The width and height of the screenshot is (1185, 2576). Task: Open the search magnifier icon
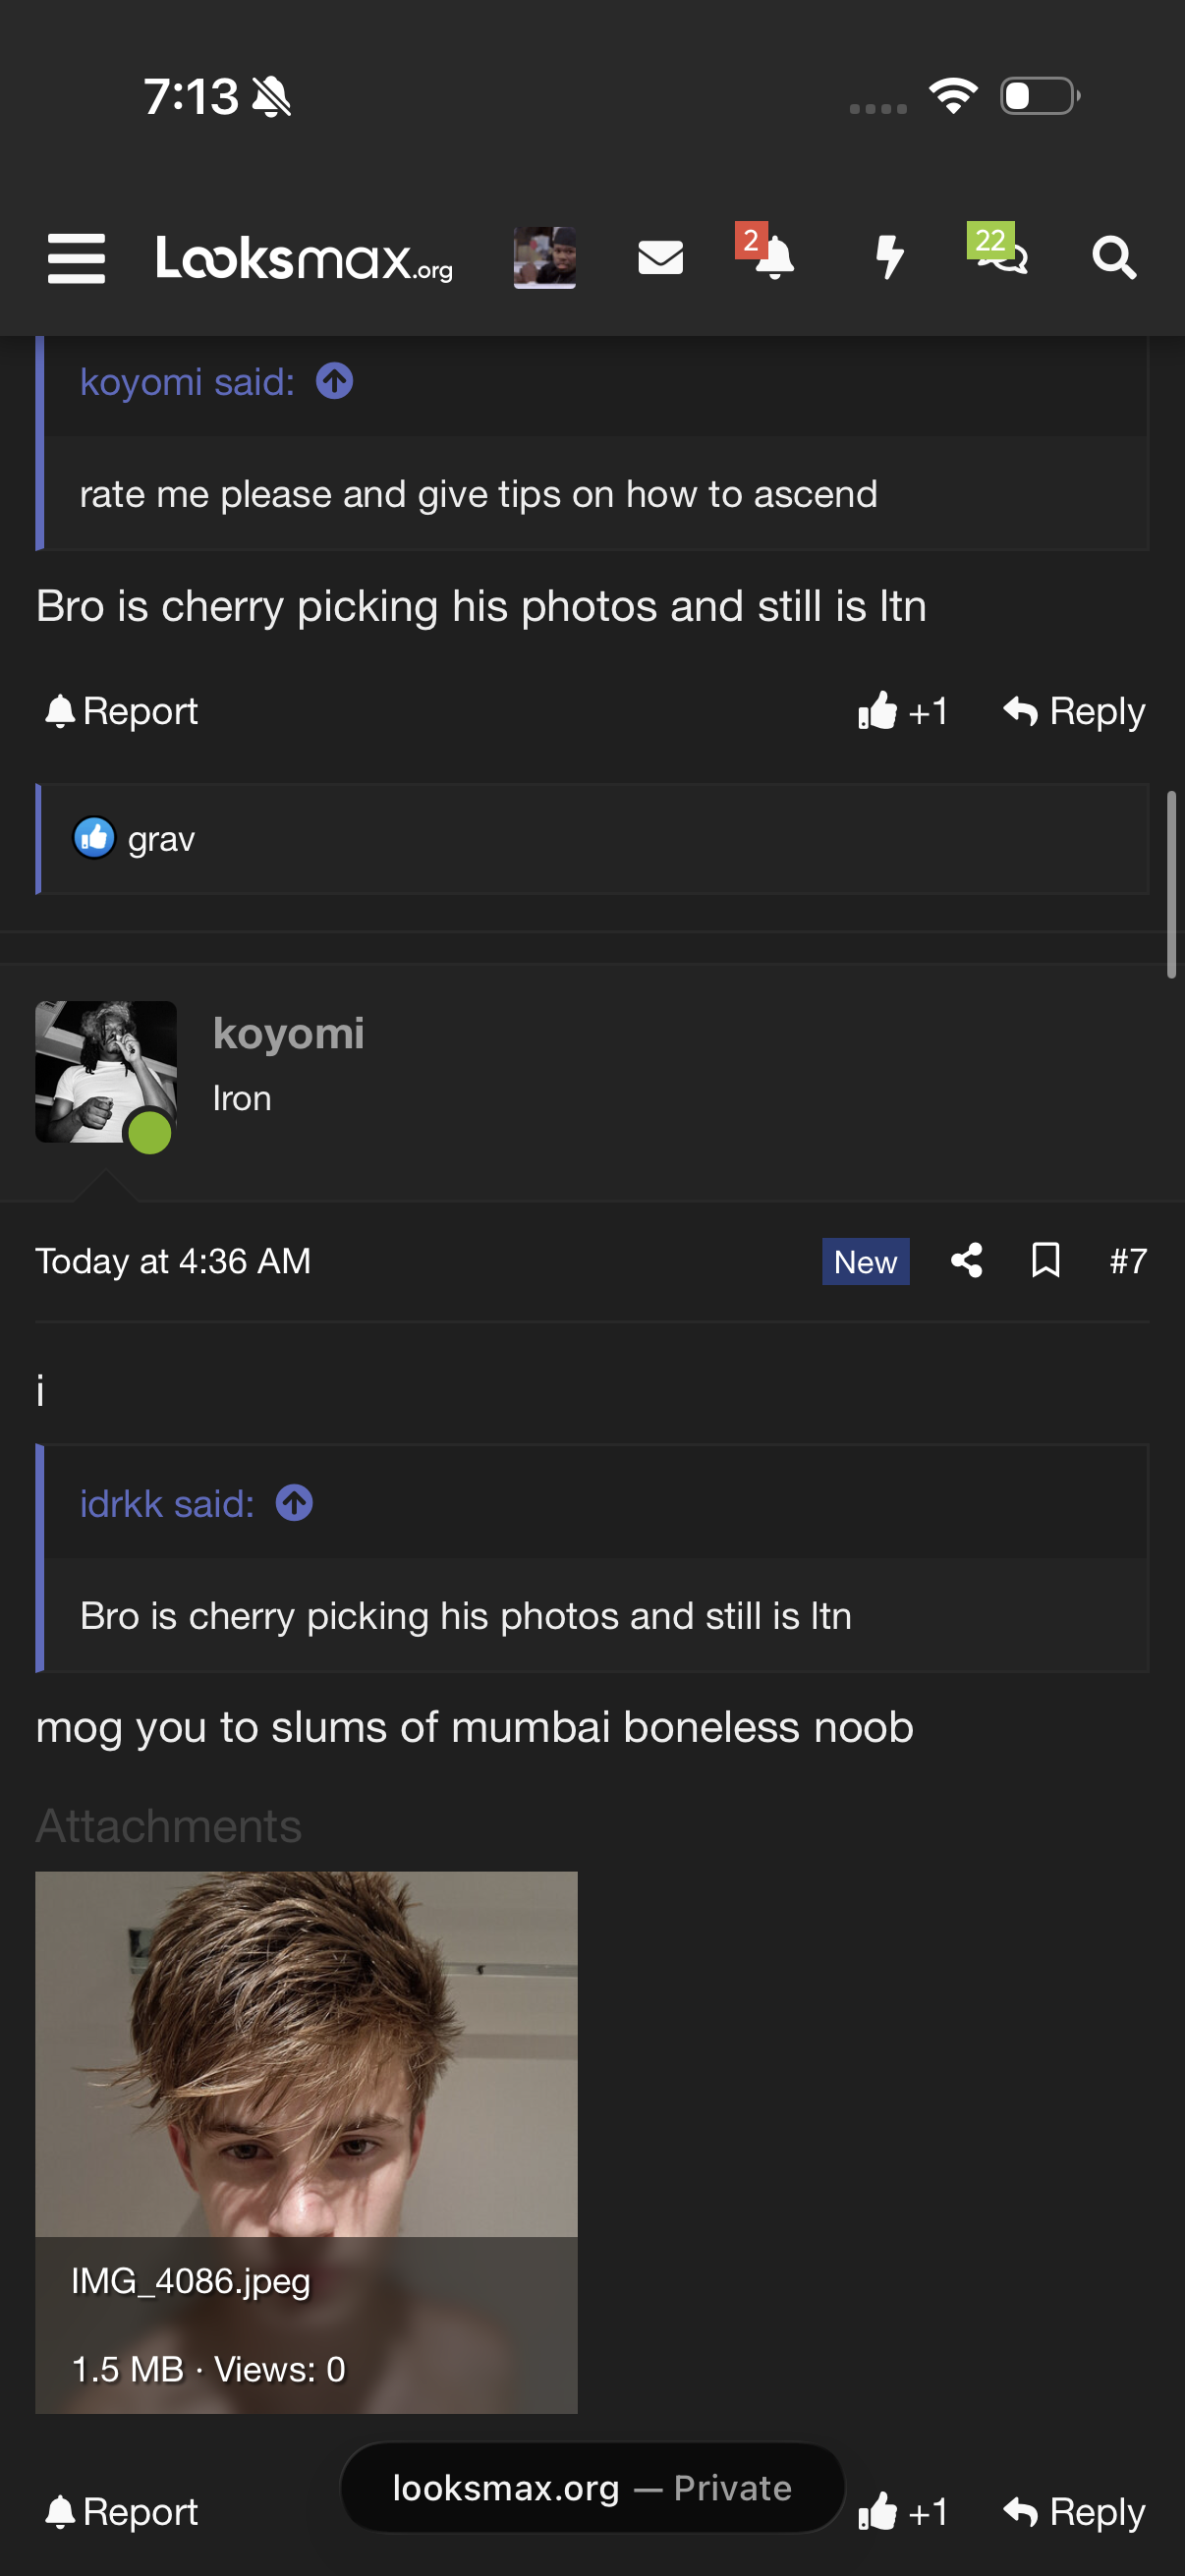[x=1113, y=258]
